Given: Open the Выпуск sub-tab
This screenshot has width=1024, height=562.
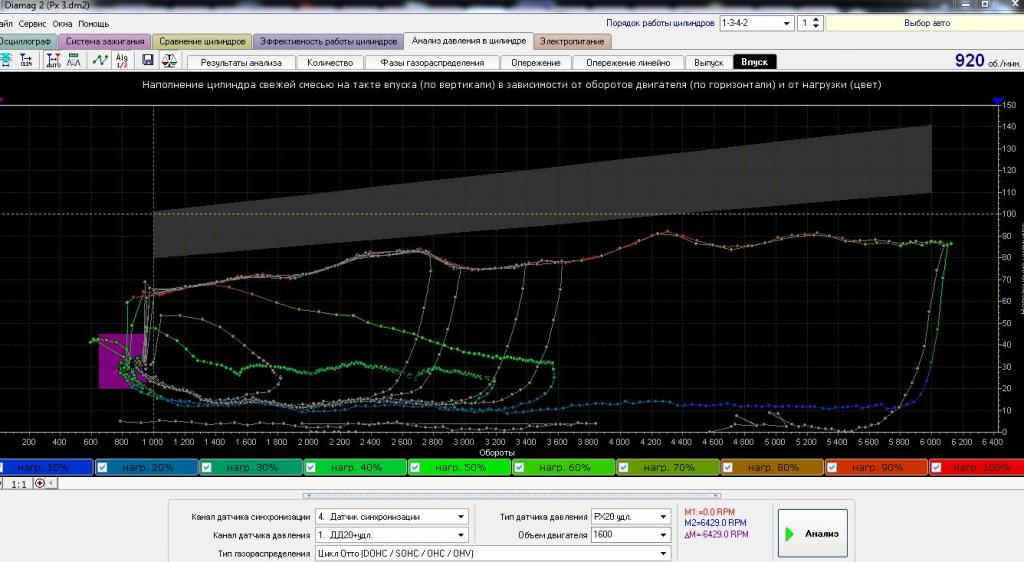Looking at the screenshot, I should tap(709, 63).
